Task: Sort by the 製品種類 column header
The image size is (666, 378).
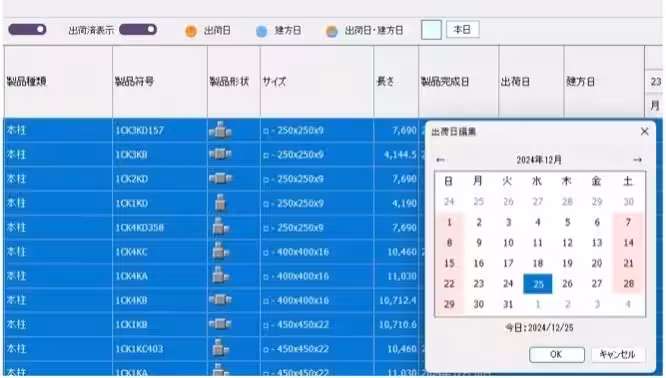Action: click(58, 82)
